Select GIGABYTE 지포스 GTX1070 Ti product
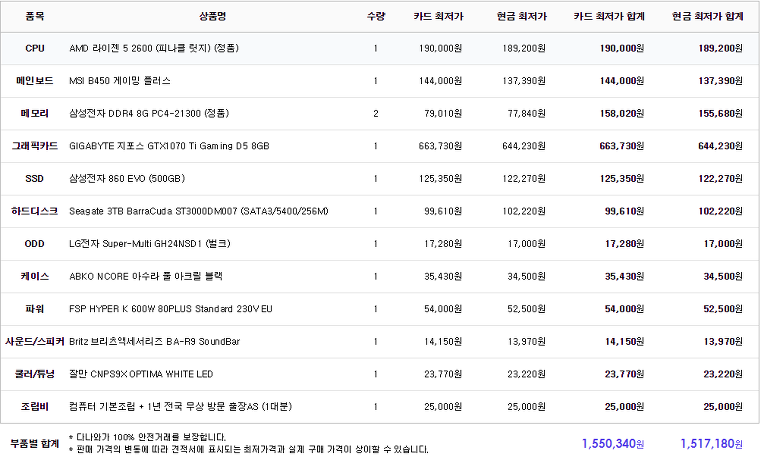764x463 pixels. tap(169, 146)
